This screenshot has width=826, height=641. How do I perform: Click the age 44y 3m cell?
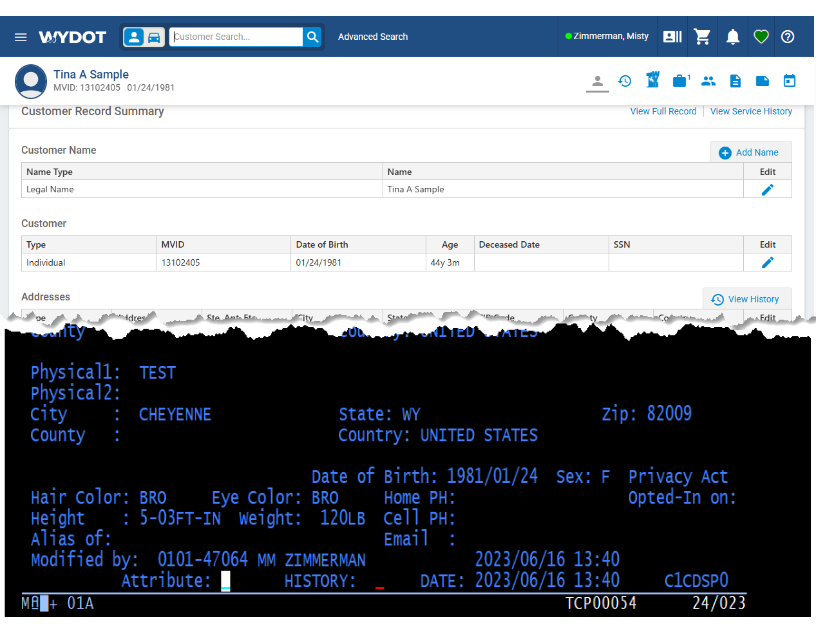point(450,262)
